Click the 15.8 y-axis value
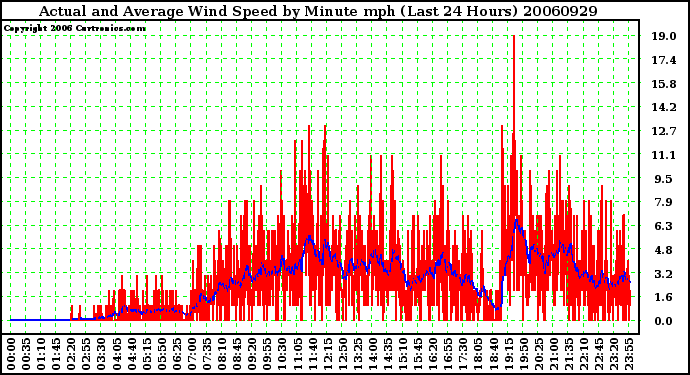The image size is (690, 375). pos(664,84)
